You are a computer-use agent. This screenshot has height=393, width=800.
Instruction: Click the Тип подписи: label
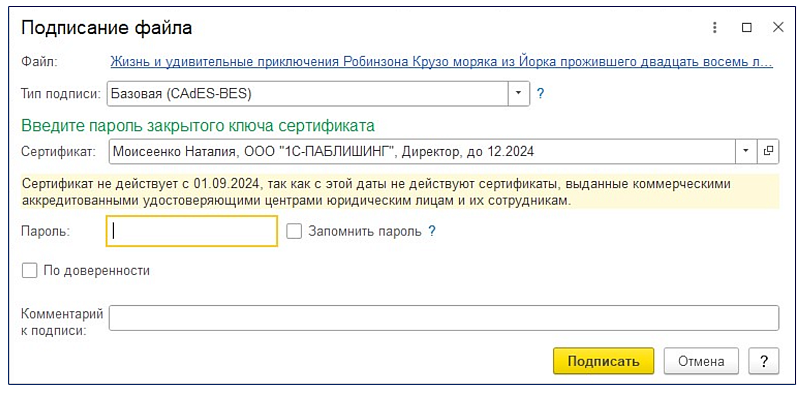pos(62,93)
